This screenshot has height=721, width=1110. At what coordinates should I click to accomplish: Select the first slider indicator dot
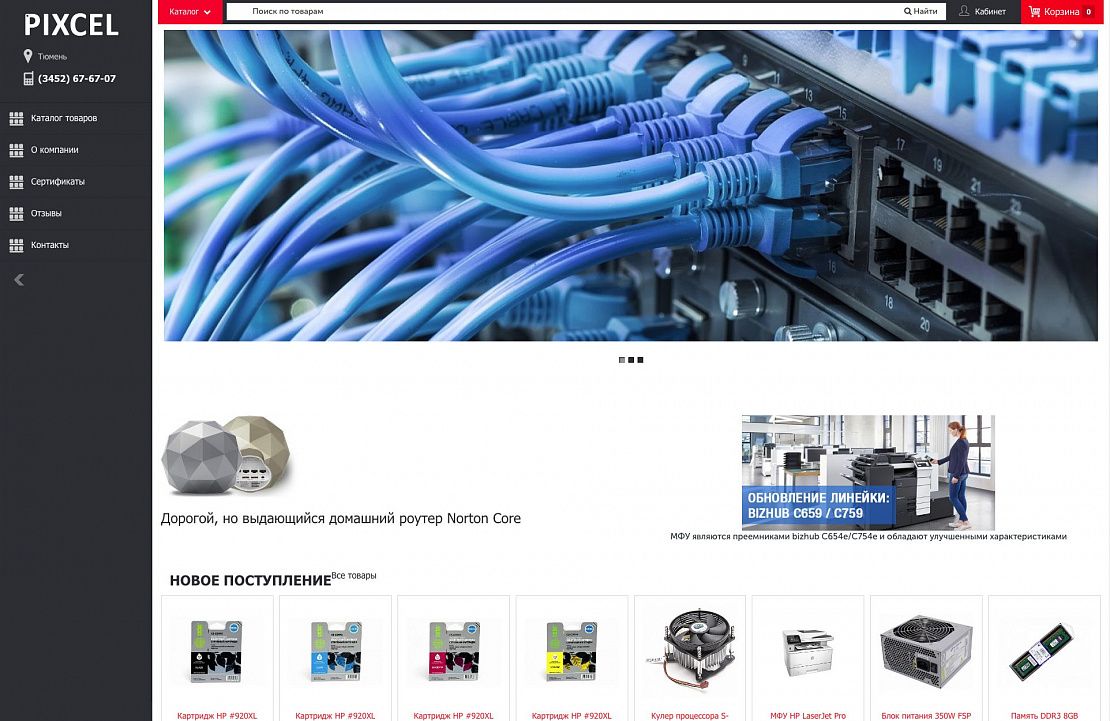(622, 360)
